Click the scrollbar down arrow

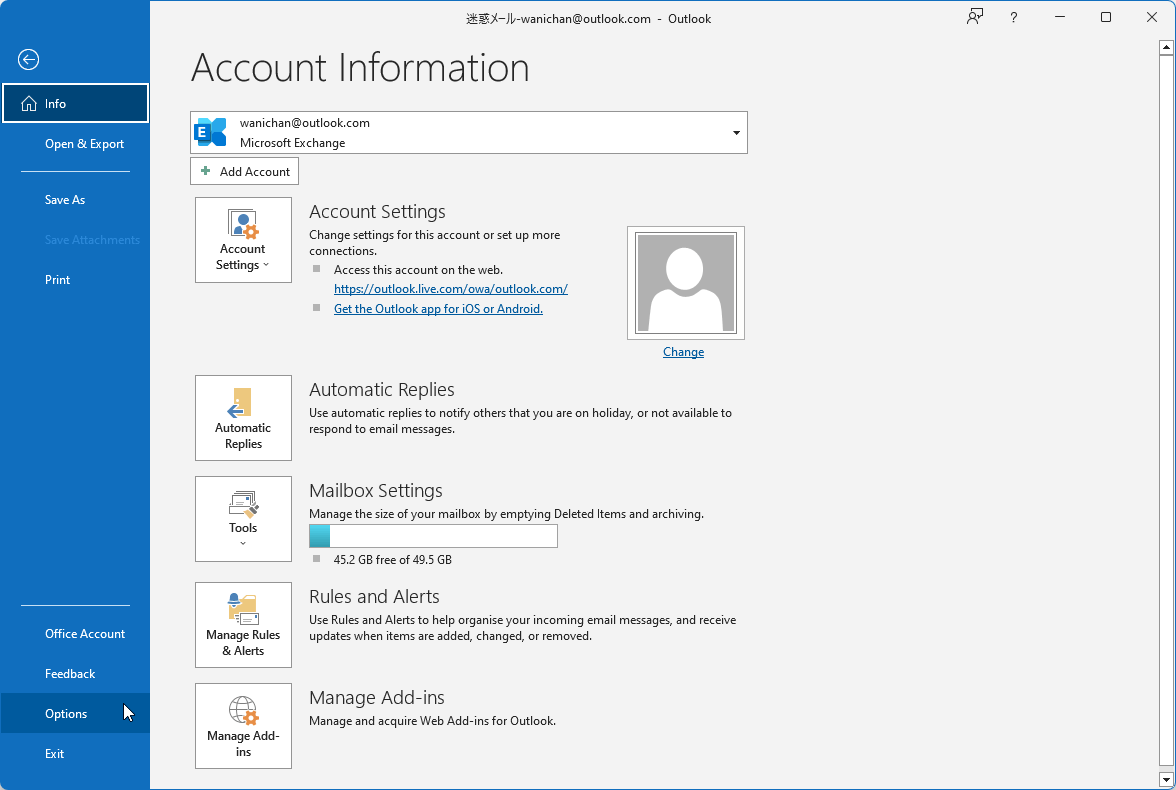click(x=1166, y=780)
